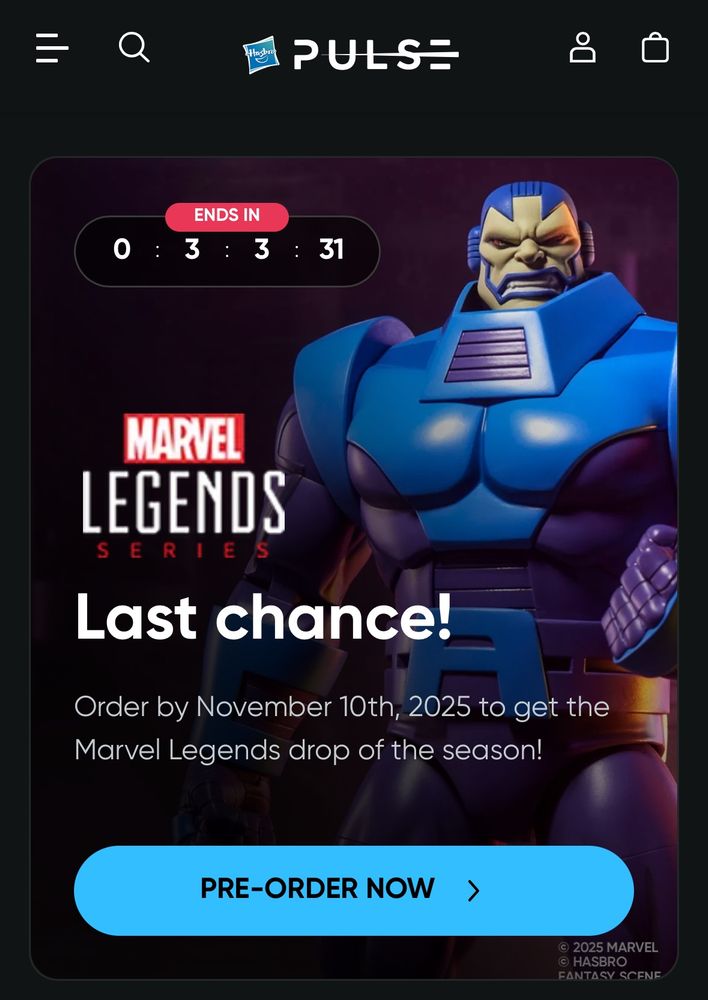Image resolution: width=708 pixels, height=1000 pixels.
Task: Click the Order by November 10th description
Action: [341, 728]
